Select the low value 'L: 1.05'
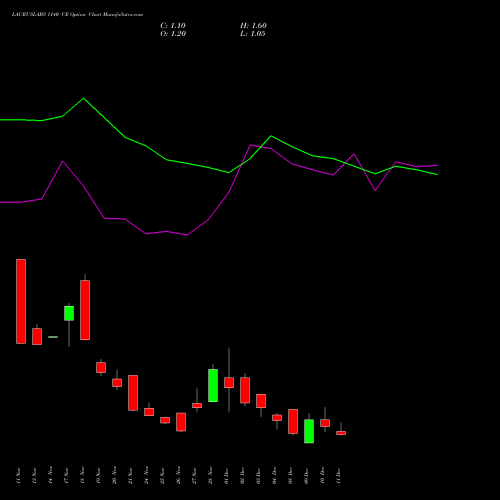The image size is (500, 500). 253,34
